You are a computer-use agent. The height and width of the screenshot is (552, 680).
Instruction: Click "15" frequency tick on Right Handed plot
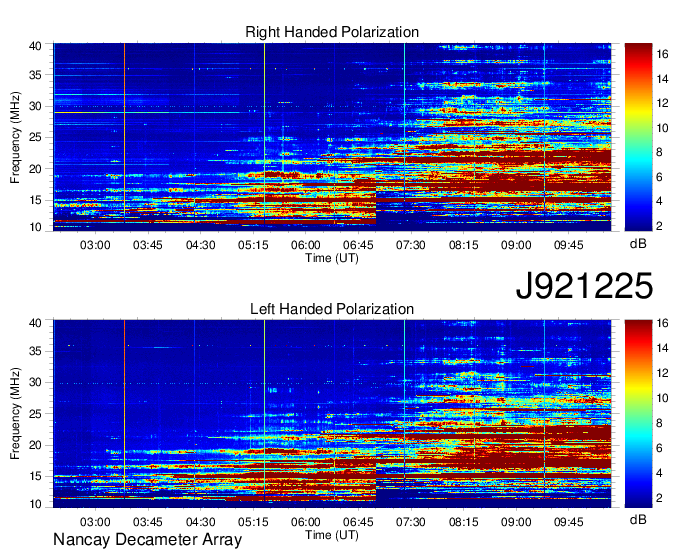pyautogui.click(x=35, y=200)
